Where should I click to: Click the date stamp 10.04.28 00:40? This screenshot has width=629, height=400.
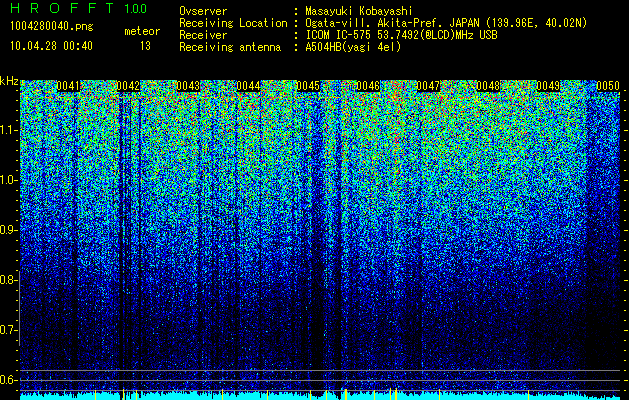pos(51,46)
